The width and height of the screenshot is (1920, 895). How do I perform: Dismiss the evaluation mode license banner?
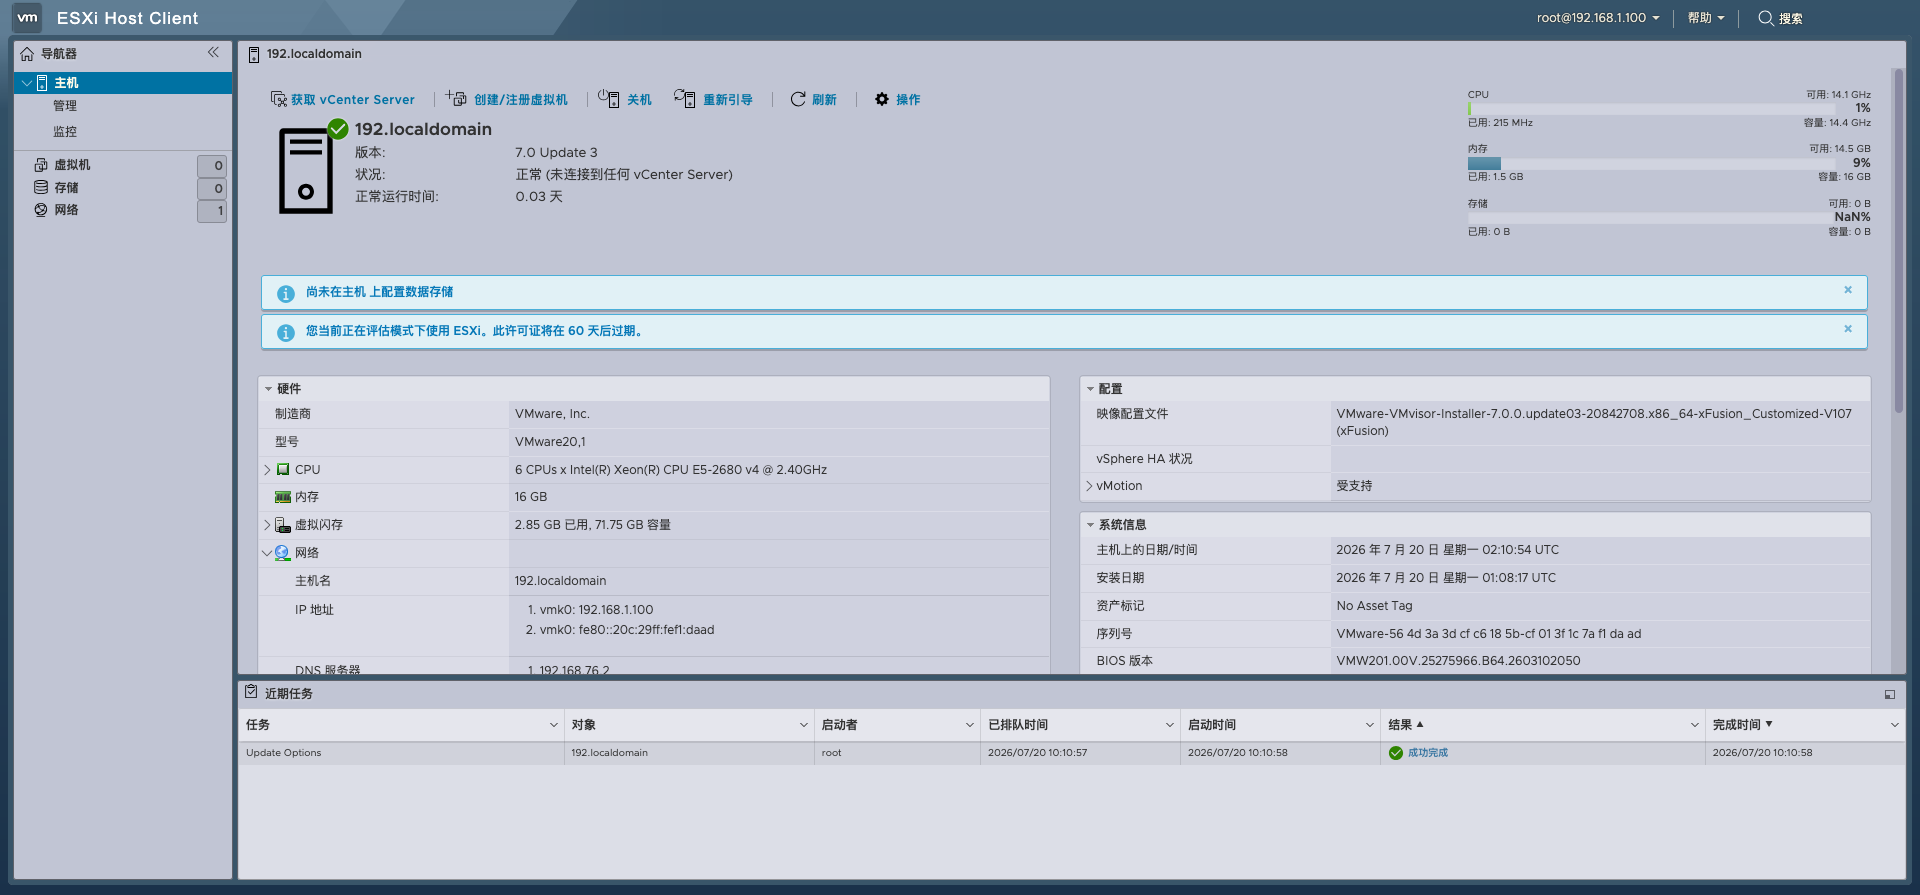[1848, 329]
